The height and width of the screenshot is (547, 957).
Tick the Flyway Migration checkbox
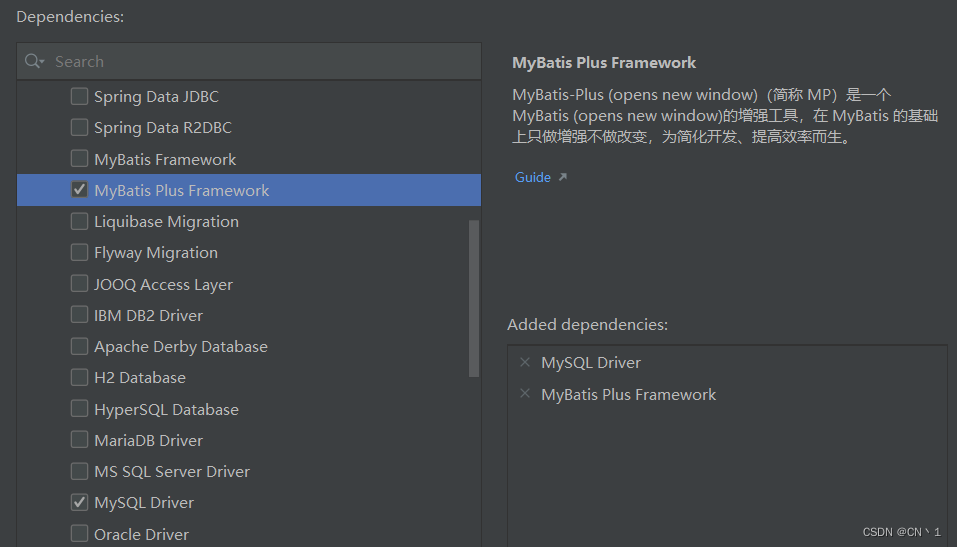pos(79,252)
